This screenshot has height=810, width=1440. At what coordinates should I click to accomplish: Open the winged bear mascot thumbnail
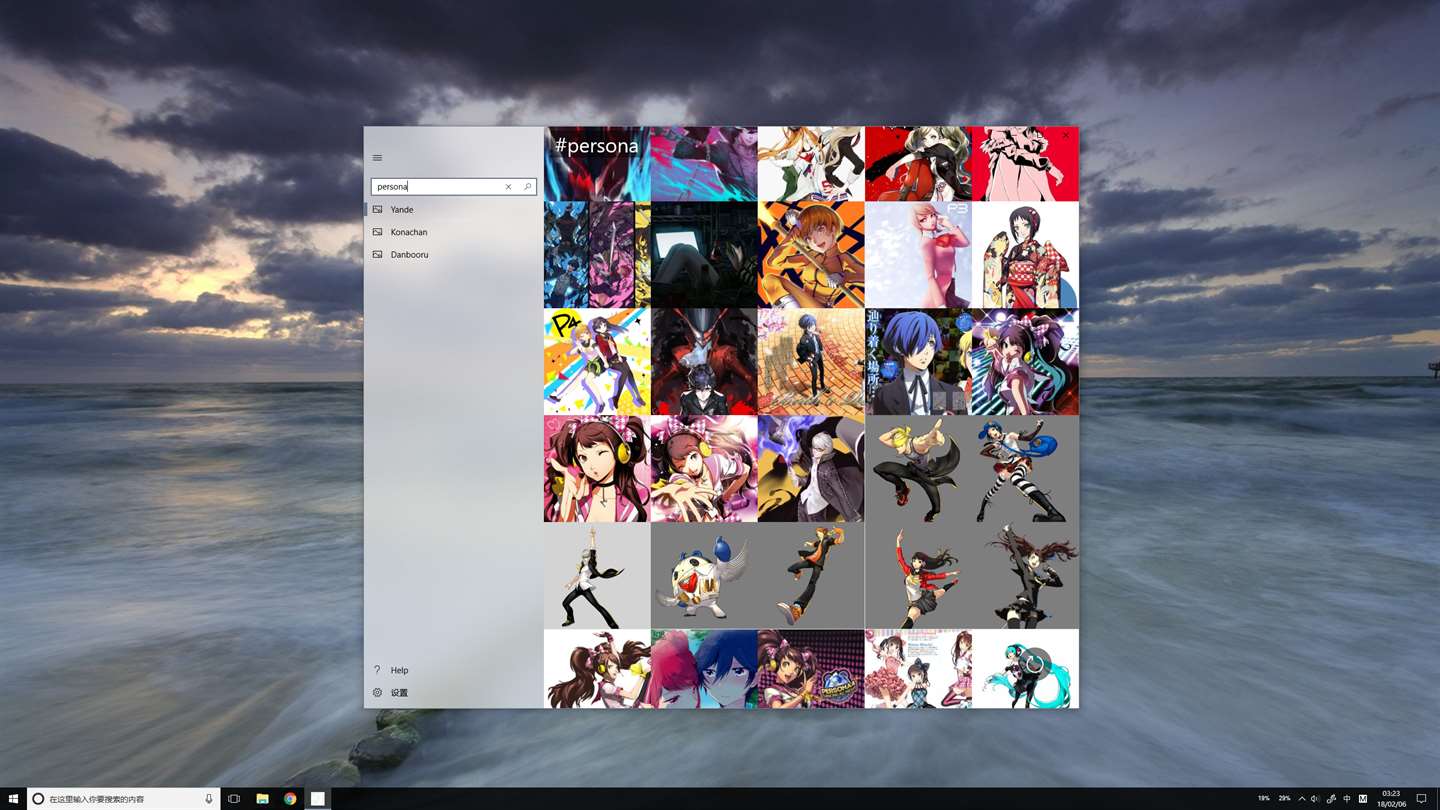coord(704,575)
